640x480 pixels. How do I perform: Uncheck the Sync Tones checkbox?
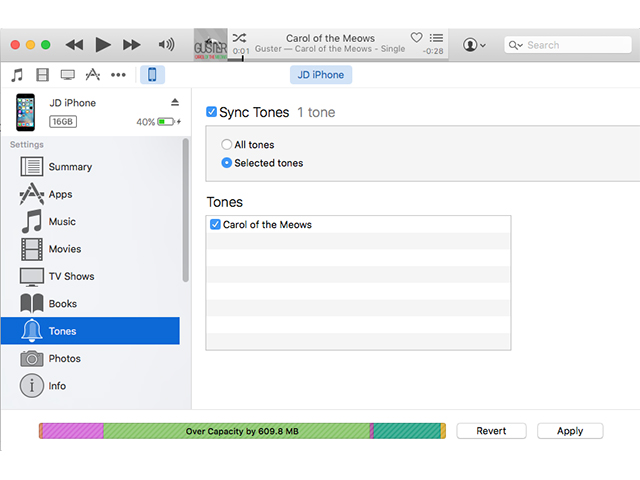(x=211, y=112)
